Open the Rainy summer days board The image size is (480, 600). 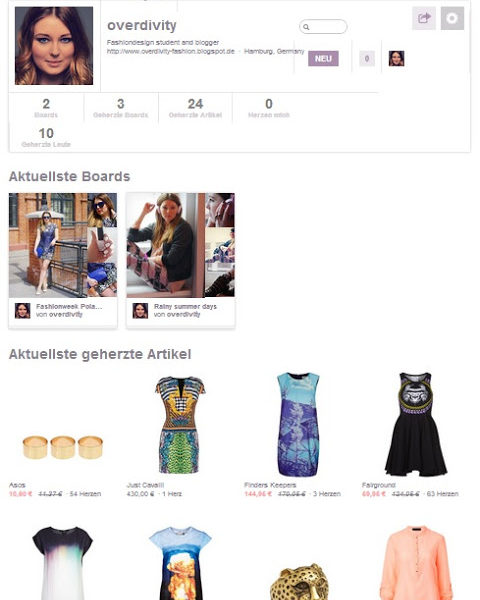180,245
